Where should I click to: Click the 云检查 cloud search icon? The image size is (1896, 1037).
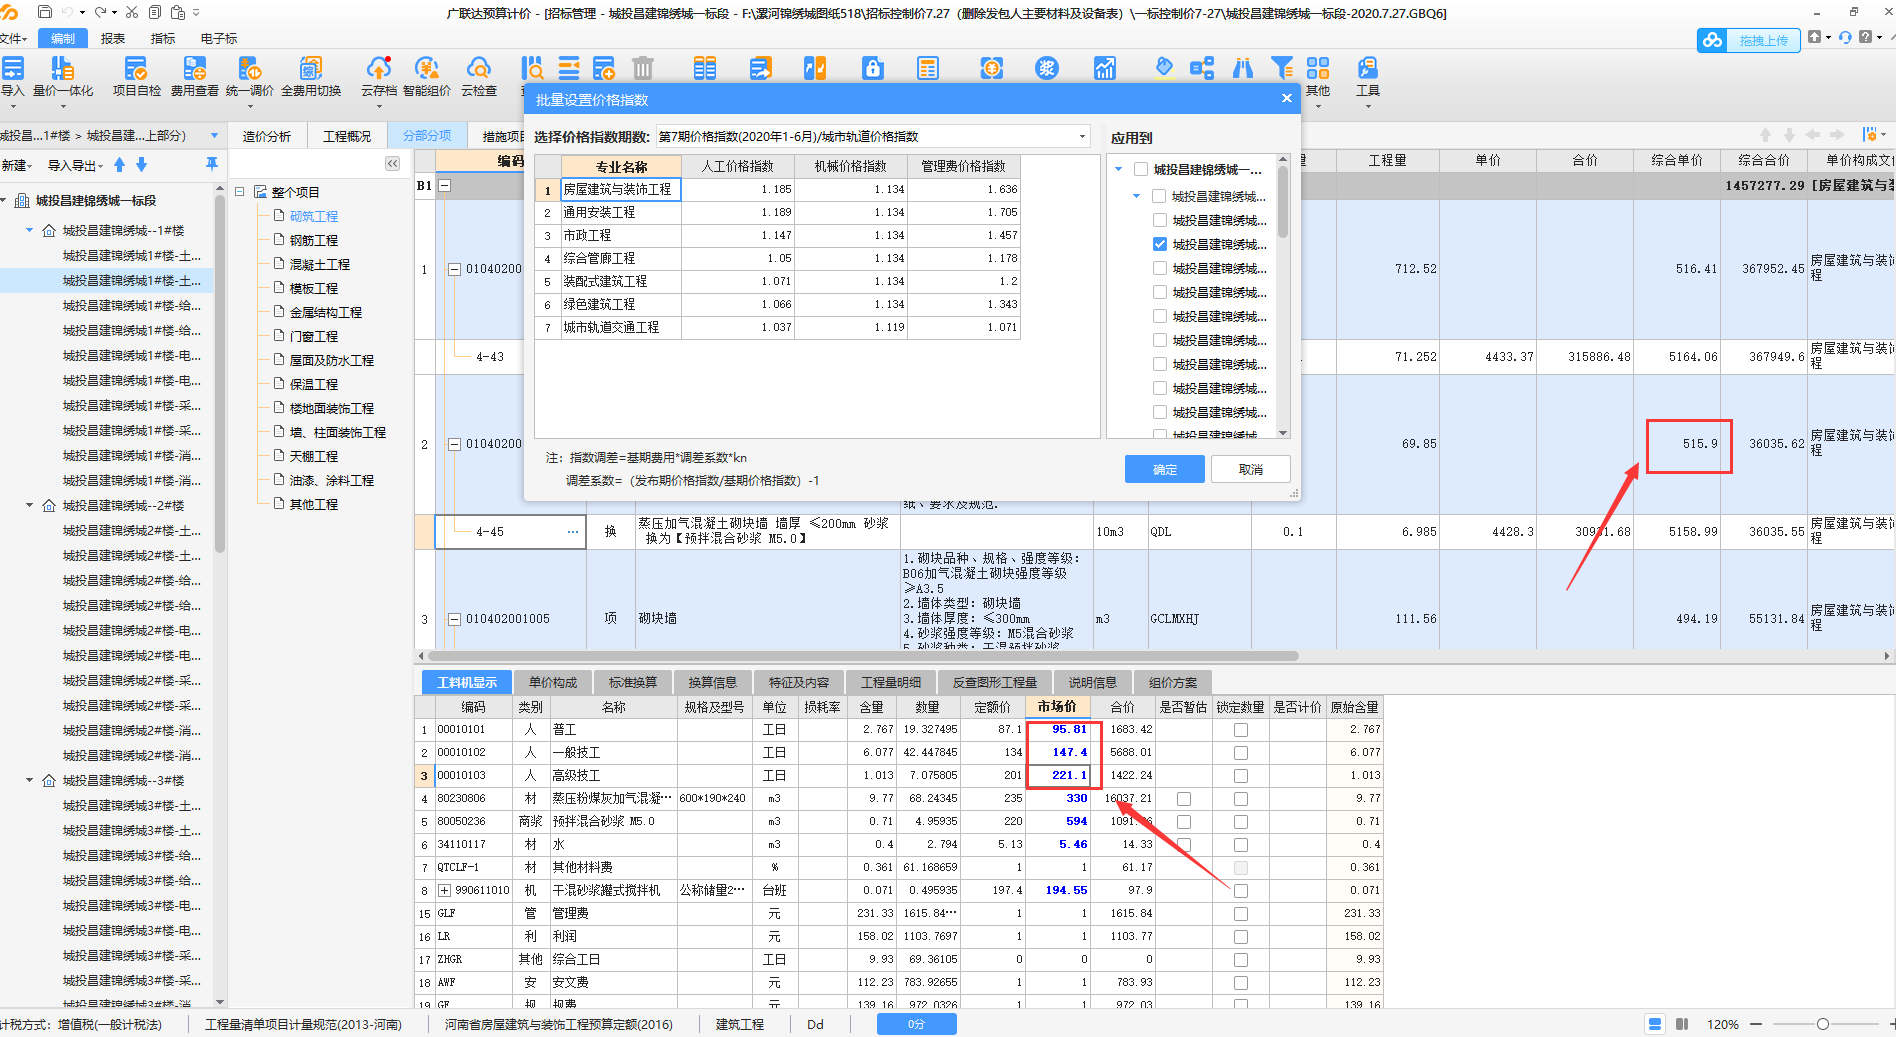pyautogui.click(x=479, y=77)
